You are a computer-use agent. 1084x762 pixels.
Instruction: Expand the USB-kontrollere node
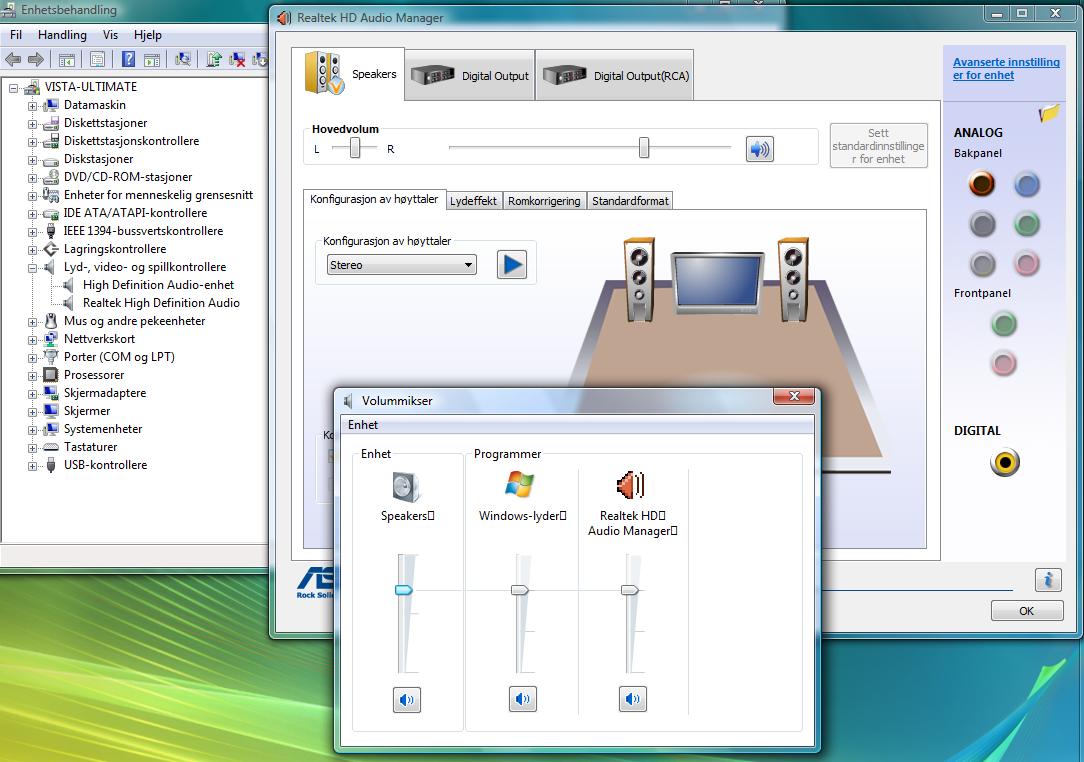[32, 465]
